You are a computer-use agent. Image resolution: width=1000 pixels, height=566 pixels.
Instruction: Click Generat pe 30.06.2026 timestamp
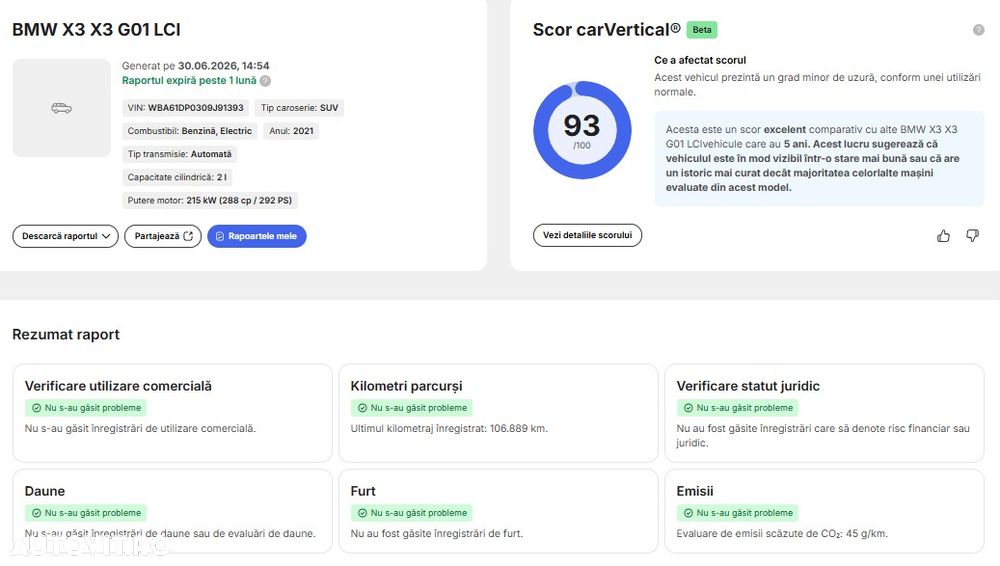pyautogui.click(x=195, y=66)
